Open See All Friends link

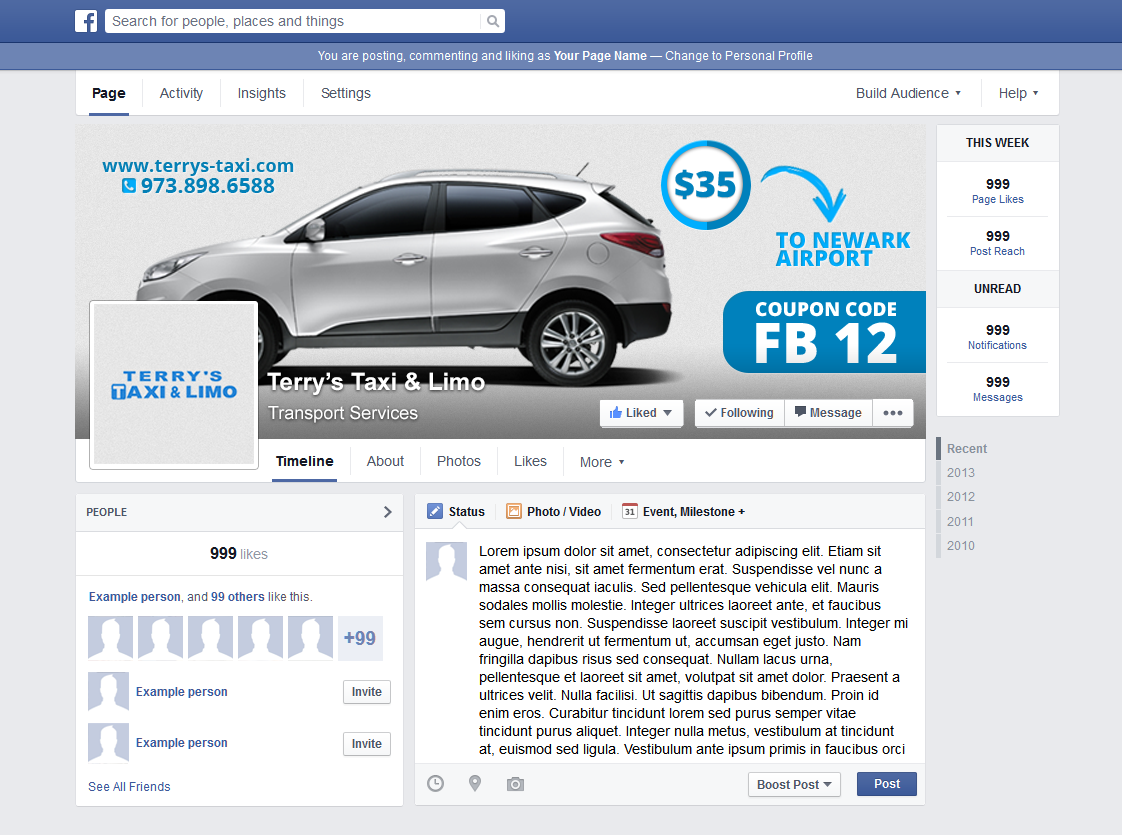129,786
